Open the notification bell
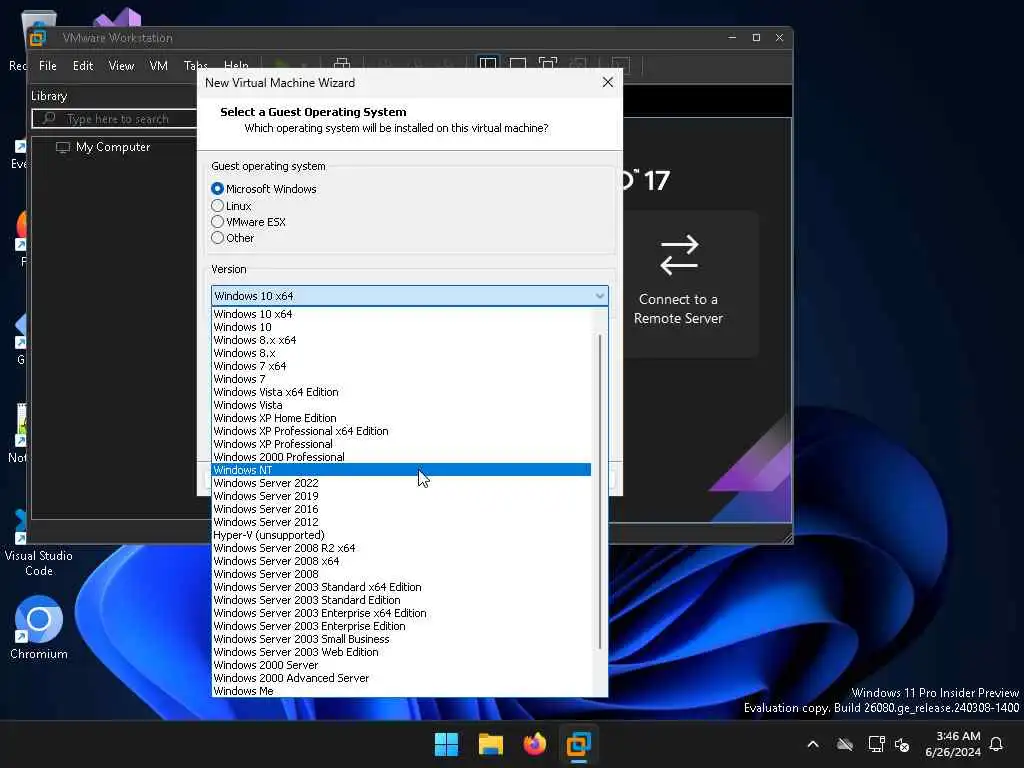Image resolution: width=1024 pixels, height=768 pixels. click(x=997, y=744)
